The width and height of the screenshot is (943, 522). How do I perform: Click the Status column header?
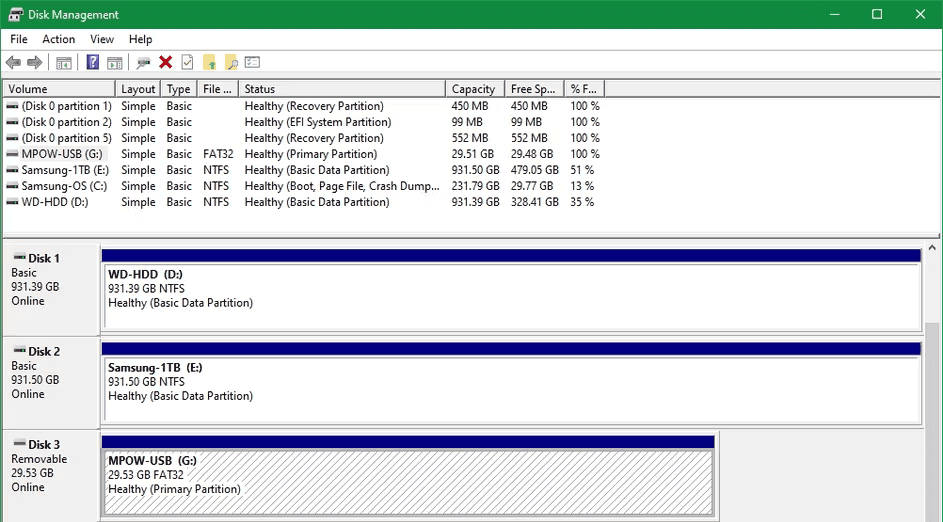coord(342,89)
